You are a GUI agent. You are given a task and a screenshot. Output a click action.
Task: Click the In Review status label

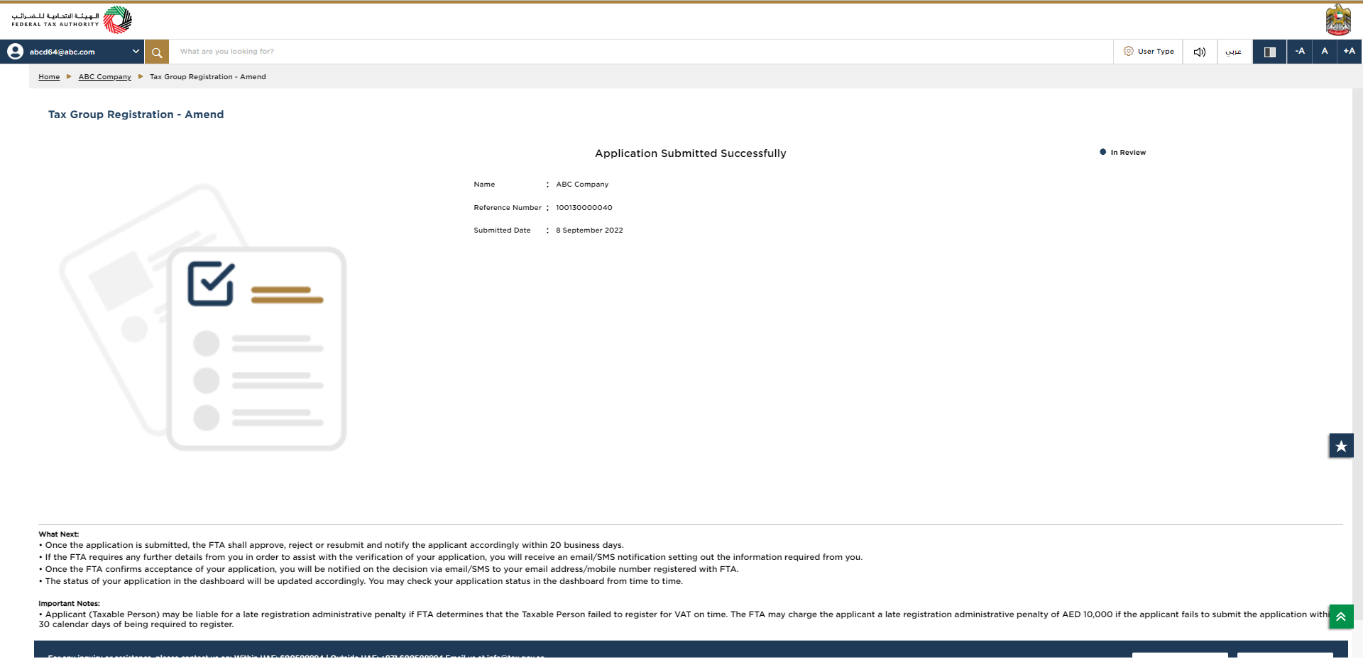click(x=1128, y=153)
